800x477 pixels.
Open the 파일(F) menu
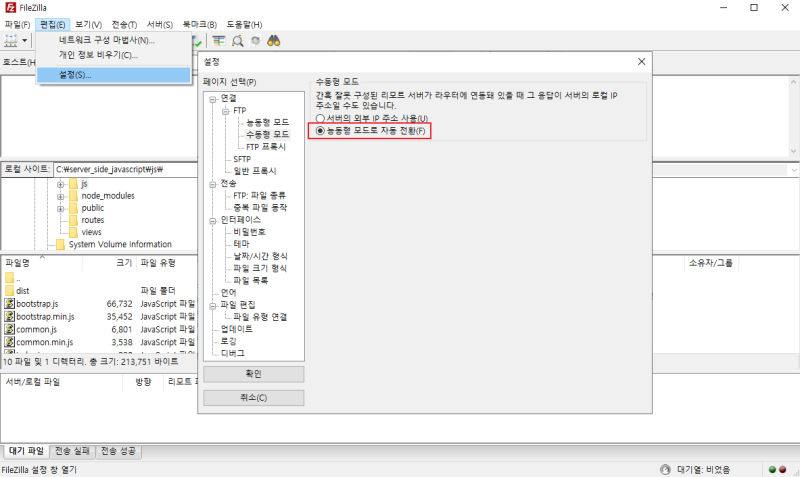[17, 24]
